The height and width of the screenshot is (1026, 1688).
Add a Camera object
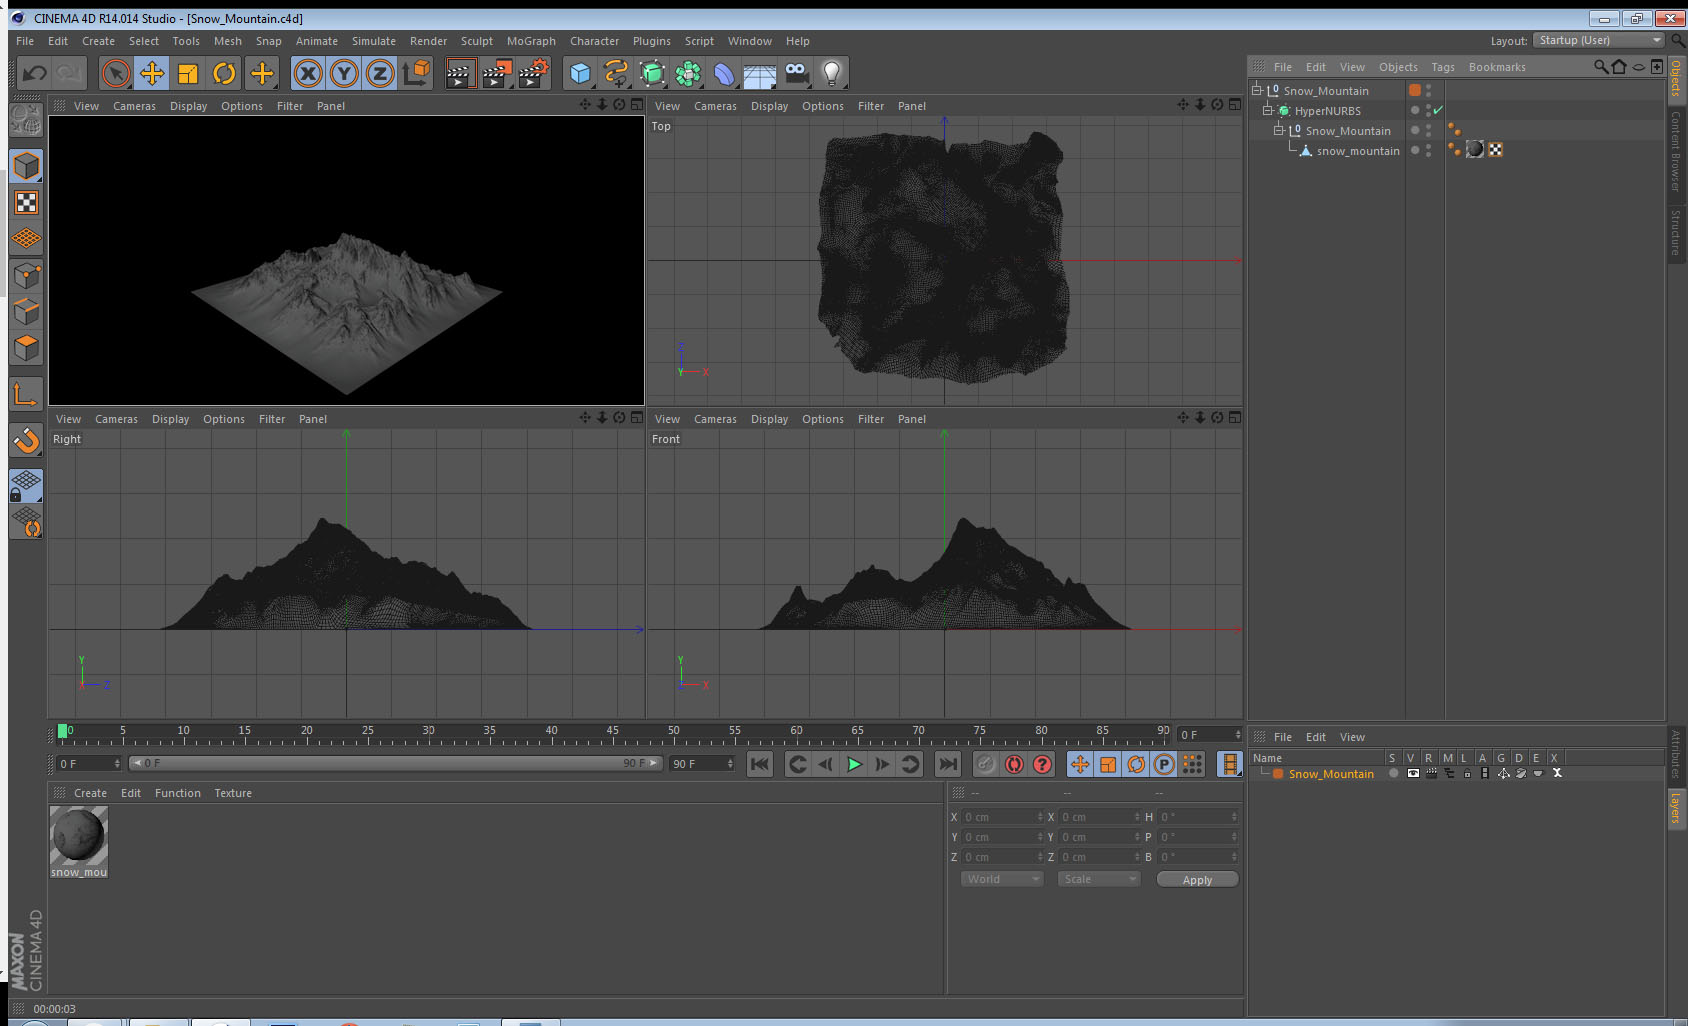coord(796,73)
